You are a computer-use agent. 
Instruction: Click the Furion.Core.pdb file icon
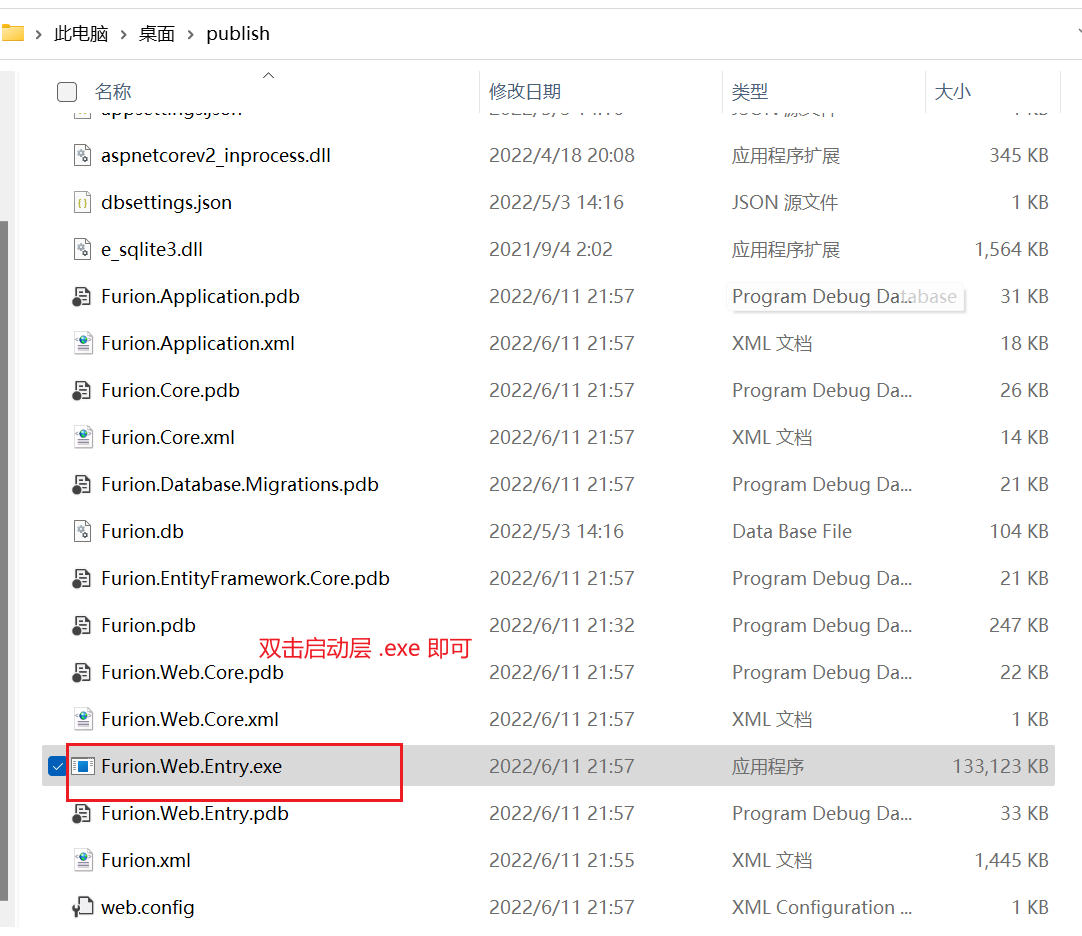(x=83, y=391)
